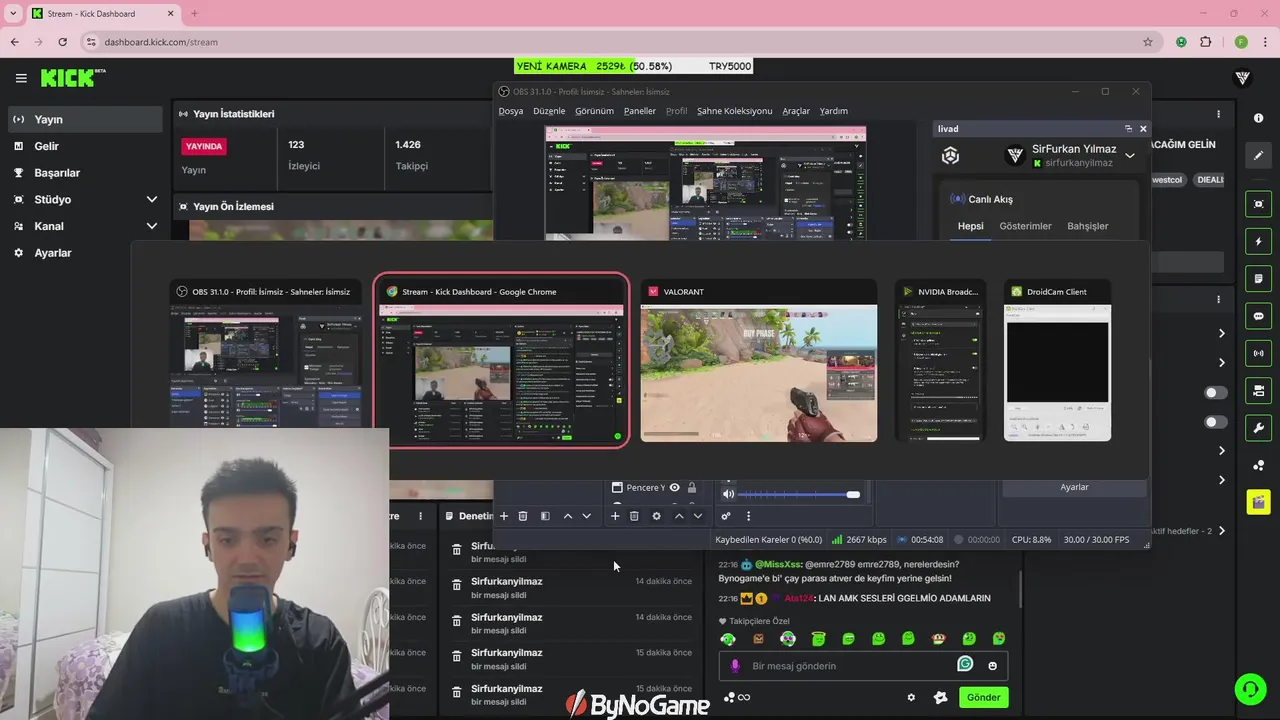This screenshot has width=1280, height=720.
Task: Add a scene with the OBS scenes plus icon
Action: pyautogui.click(x=504, y=516)
